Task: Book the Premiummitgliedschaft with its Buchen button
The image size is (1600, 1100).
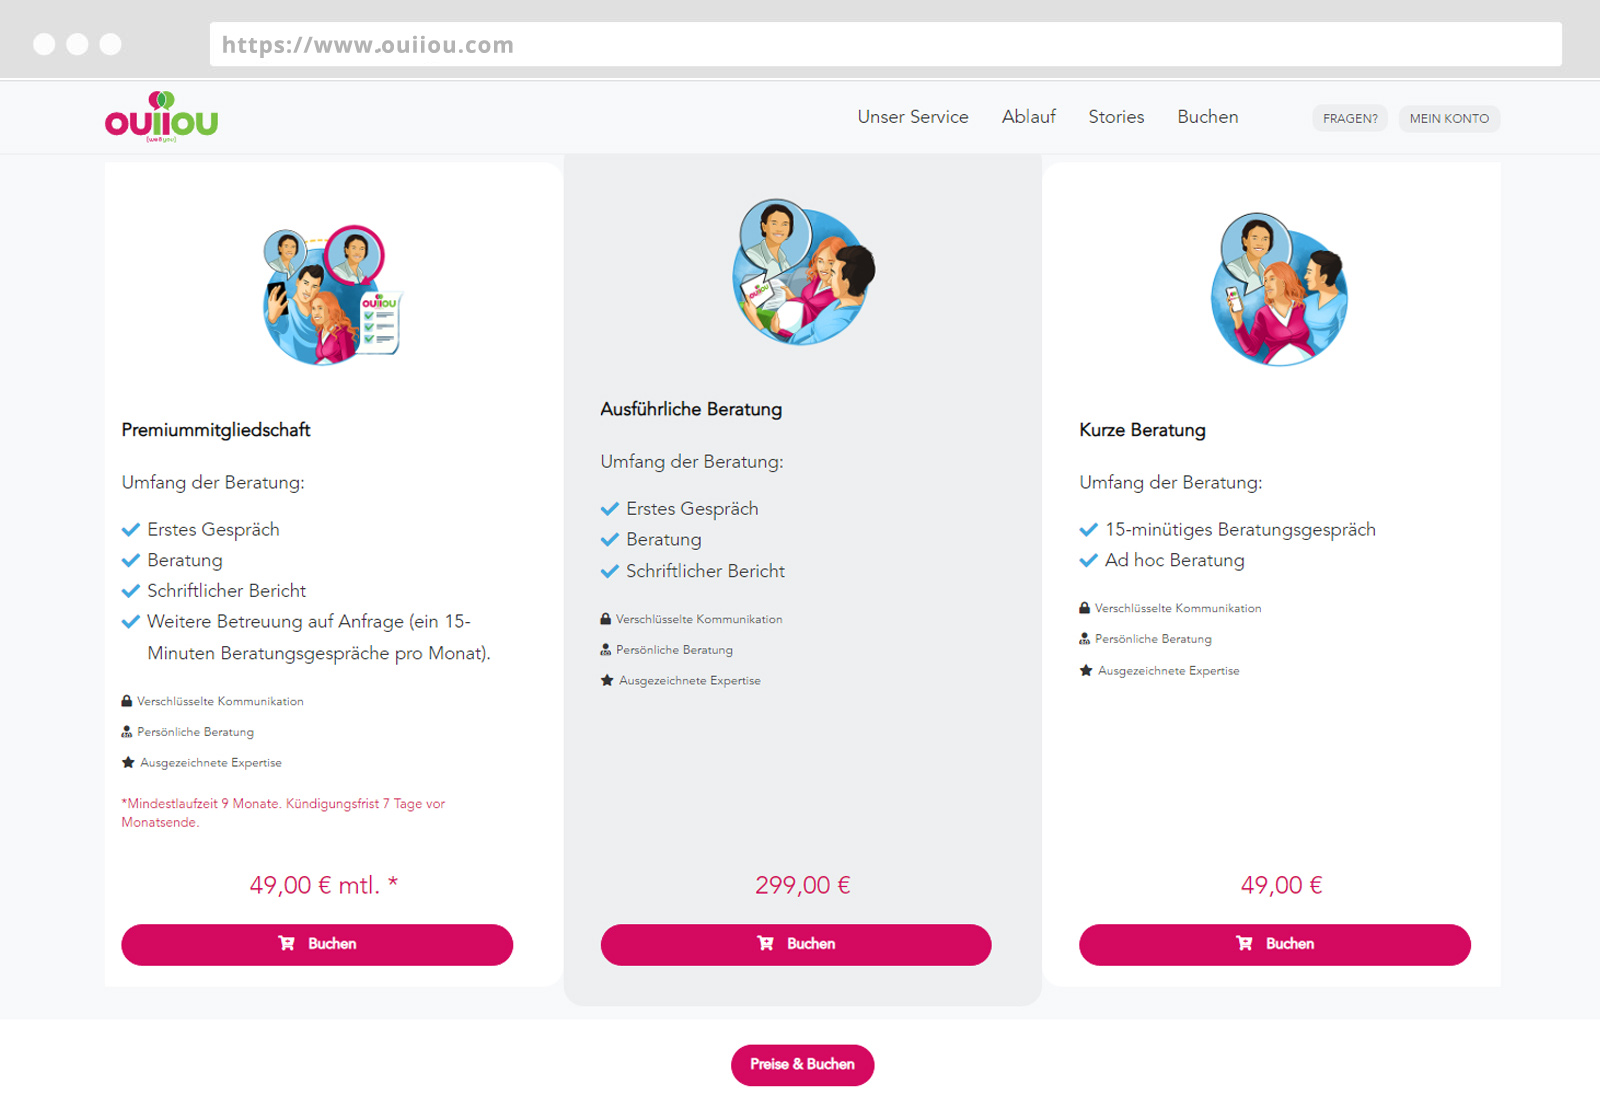Action: [317, 944]
